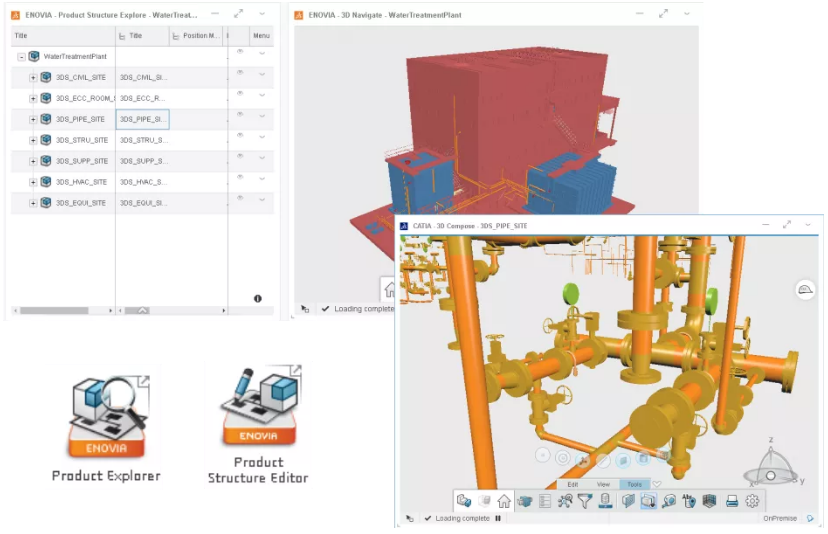
Task: Click the blue 3D parts icon in toolbar
Action: pyautogui.click(x=524, y=501)
